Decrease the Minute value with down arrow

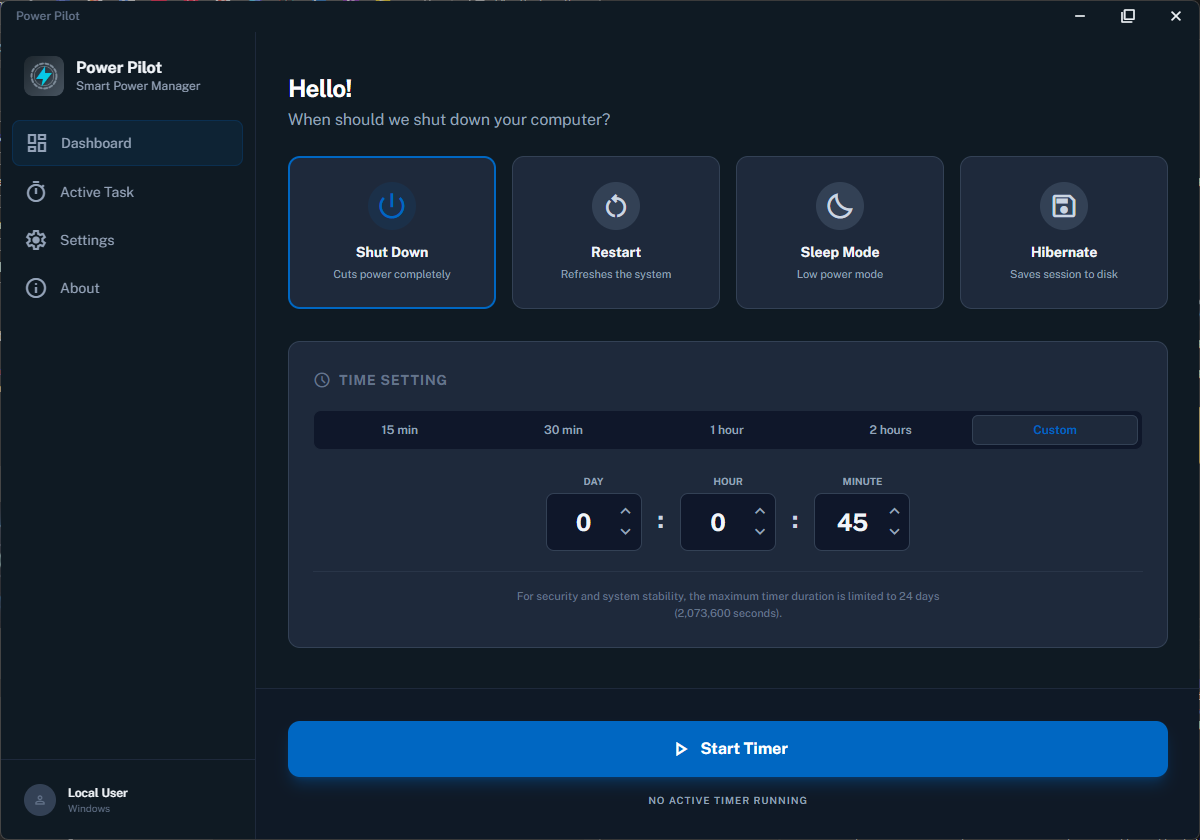click(894, 532)
